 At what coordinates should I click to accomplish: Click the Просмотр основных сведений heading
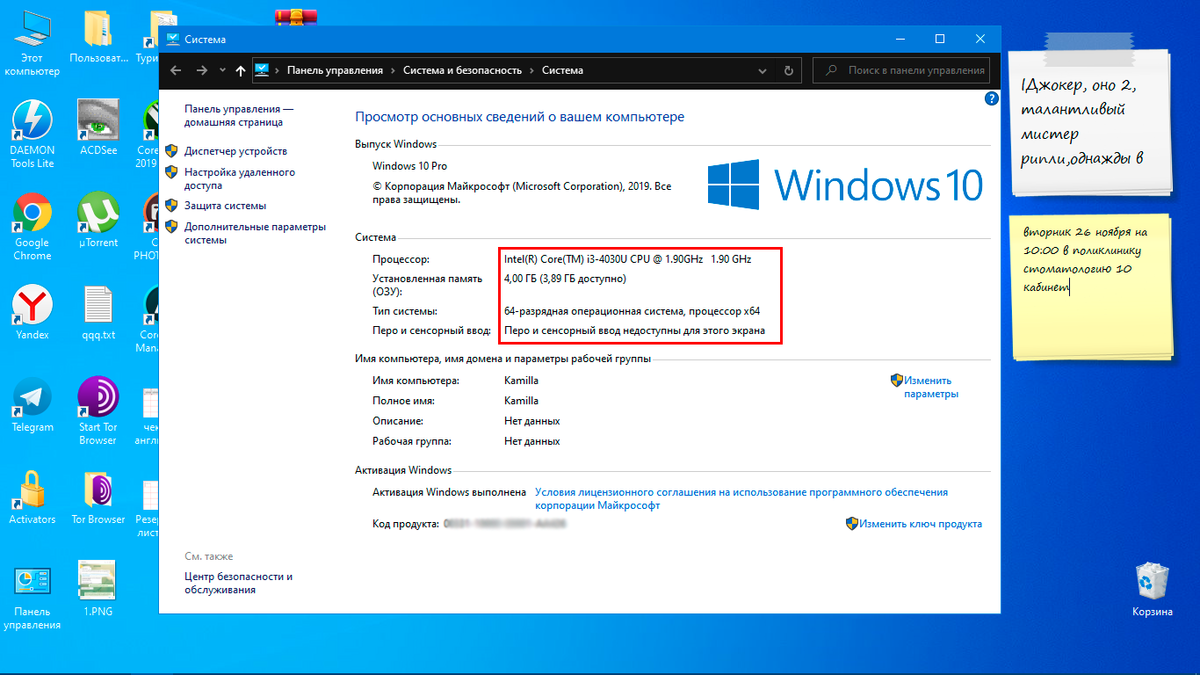(x=520, y=117)
